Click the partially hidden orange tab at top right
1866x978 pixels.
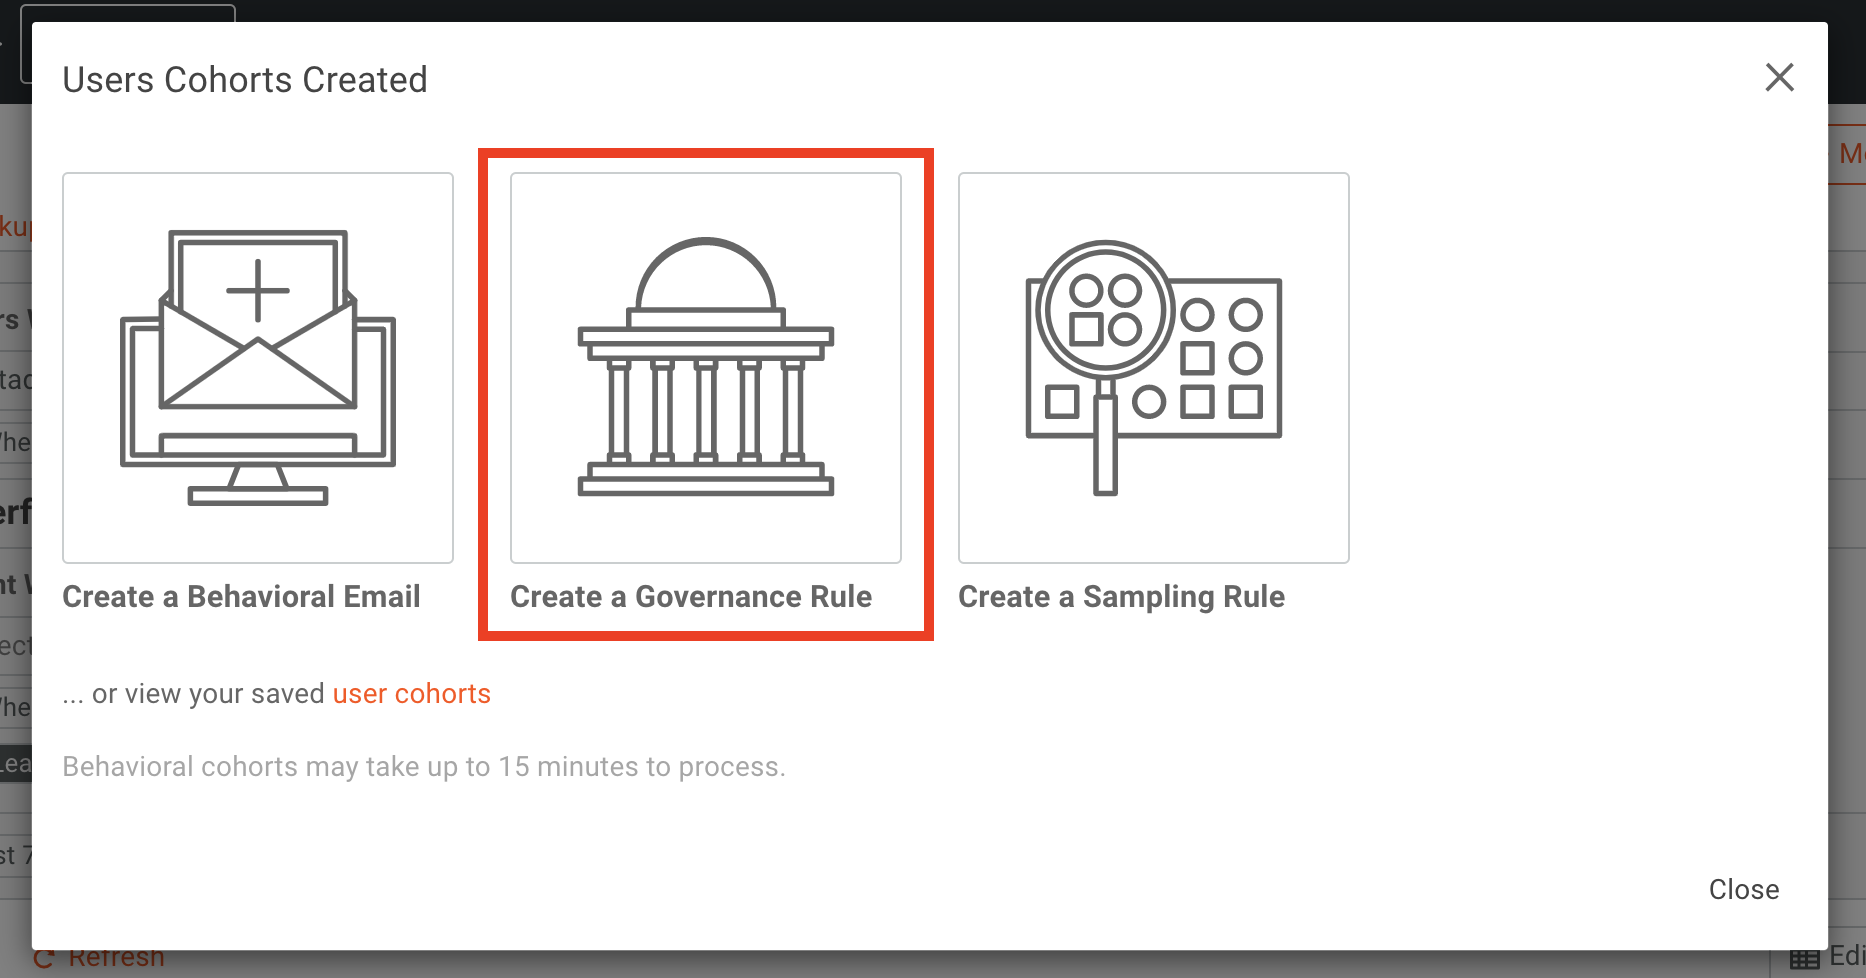(1848, 153)
